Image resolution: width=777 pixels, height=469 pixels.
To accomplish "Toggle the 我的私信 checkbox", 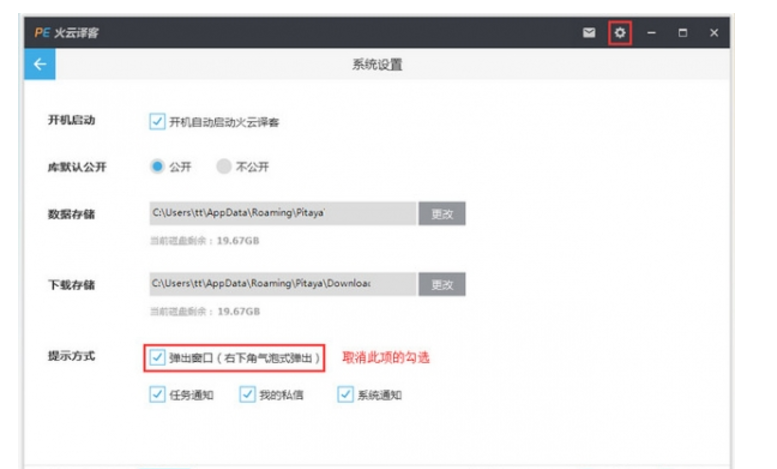I will (247, 394).
